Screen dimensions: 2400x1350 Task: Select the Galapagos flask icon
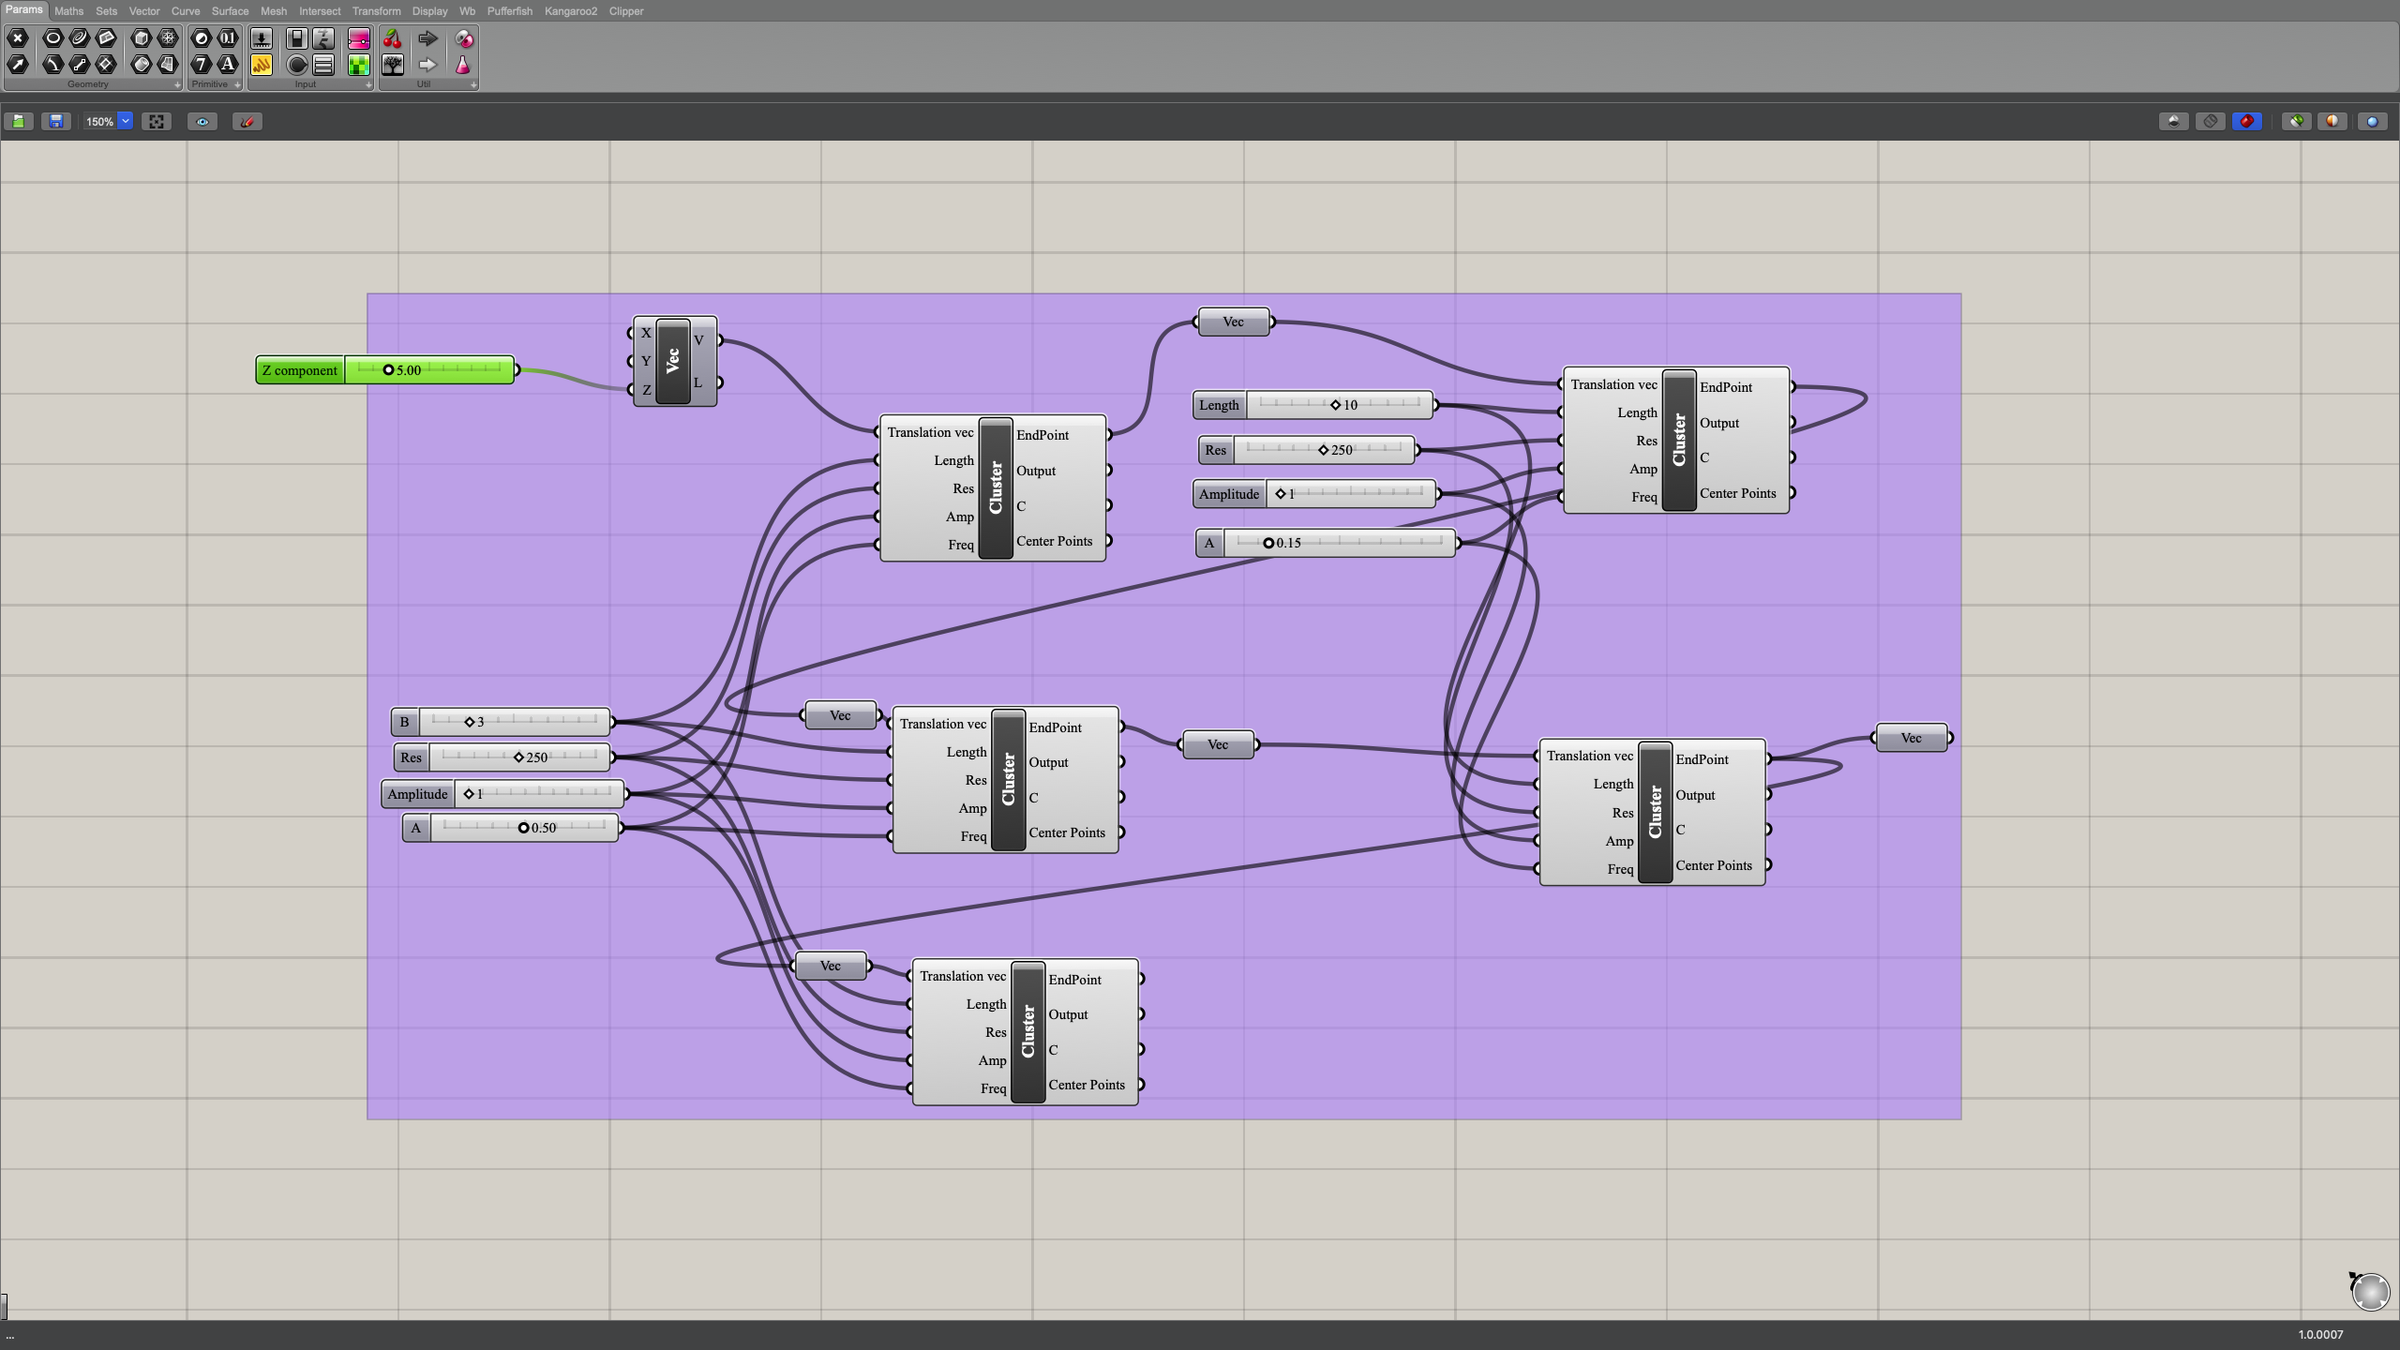click(463, 65)
